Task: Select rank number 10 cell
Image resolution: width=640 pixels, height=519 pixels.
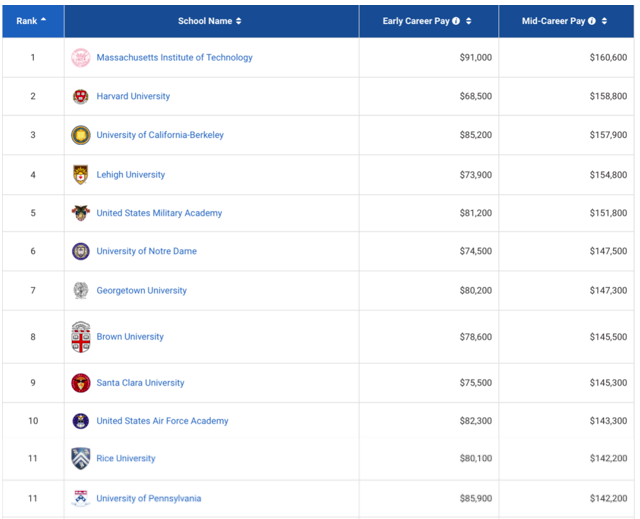Action: tap(33, 421)
